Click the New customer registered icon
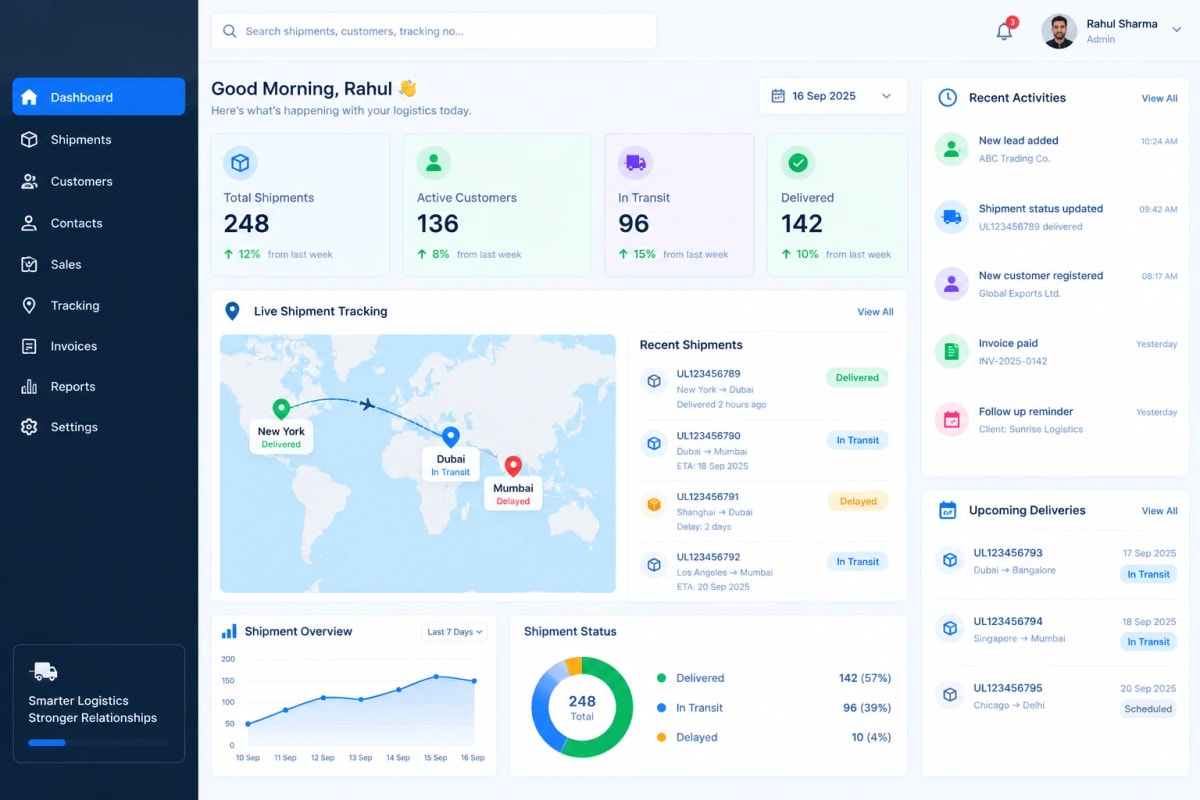This screenshot has width=1200, height=800. click(951, 284)
